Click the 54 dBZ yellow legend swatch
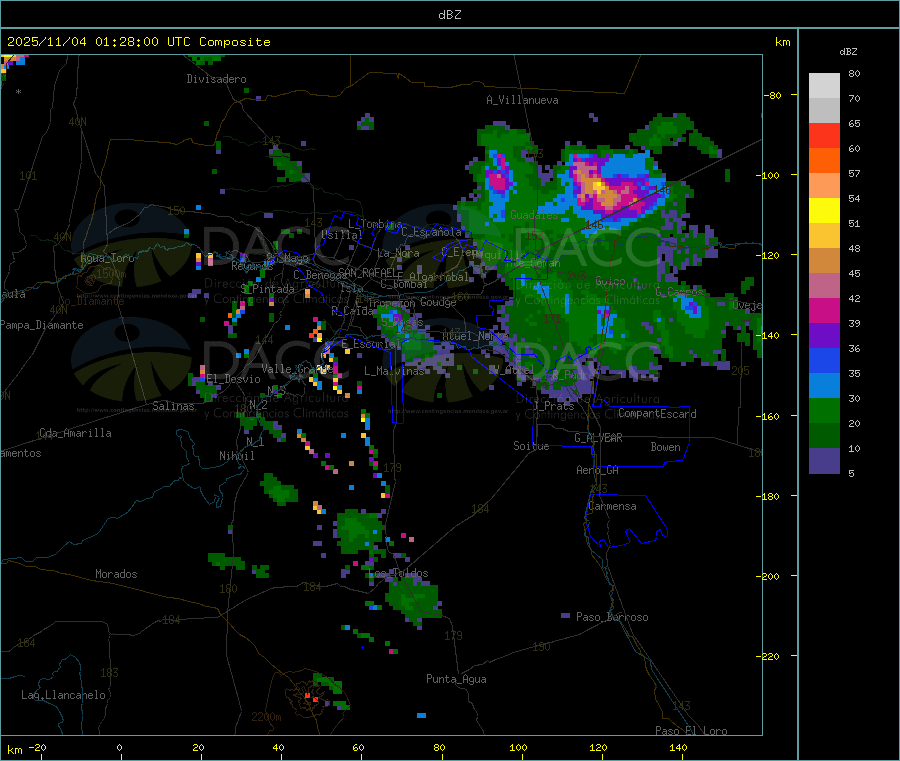Screen dimensions: 900x761 point(824,211)
